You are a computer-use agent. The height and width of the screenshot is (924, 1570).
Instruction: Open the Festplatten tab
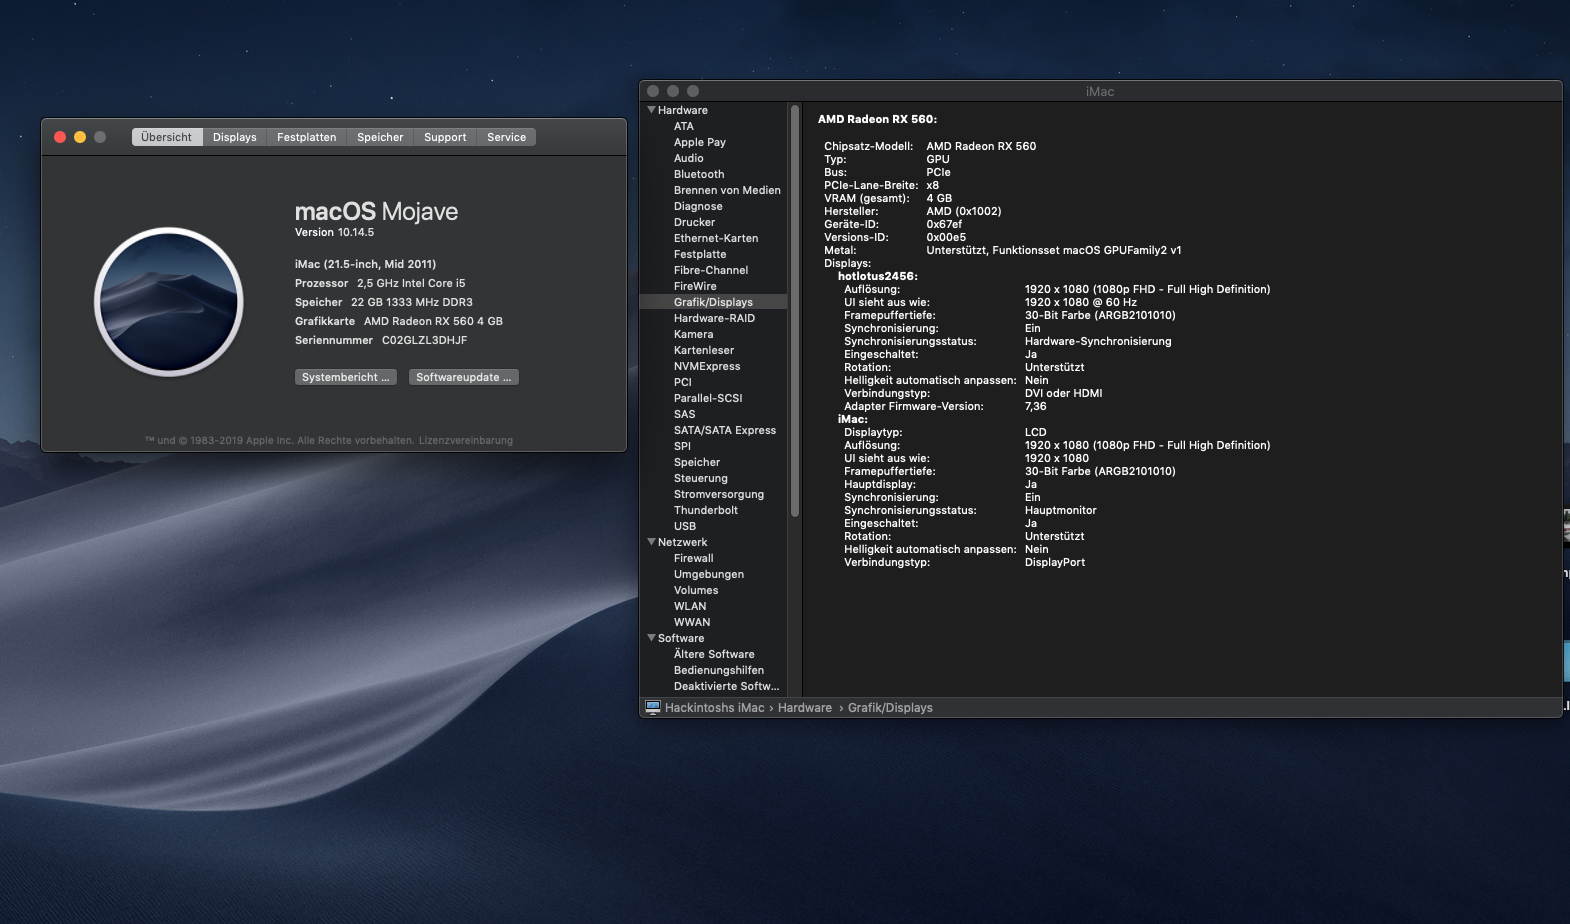pyautogui.click(x=307, y=137)
